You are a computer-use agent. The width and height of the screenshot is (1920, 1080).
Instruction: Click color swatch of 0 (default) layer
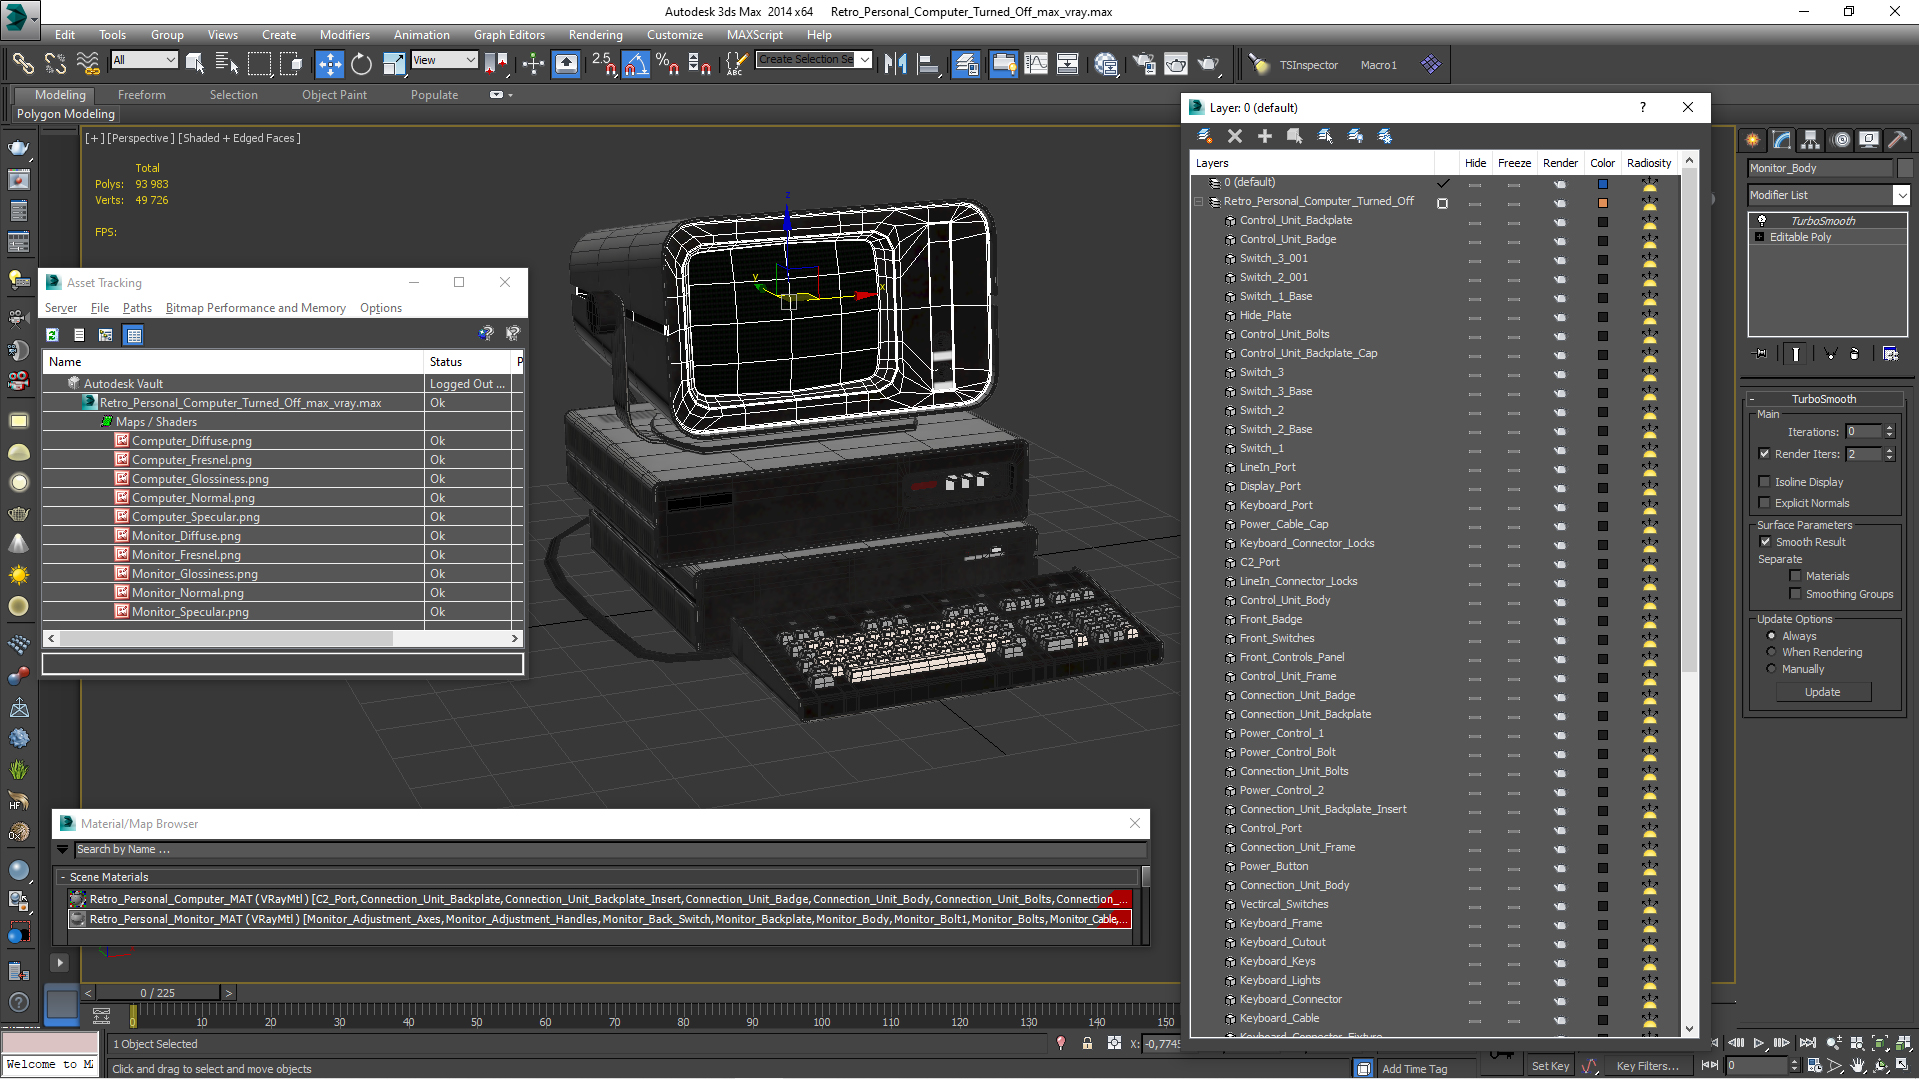pos(1602,183)
